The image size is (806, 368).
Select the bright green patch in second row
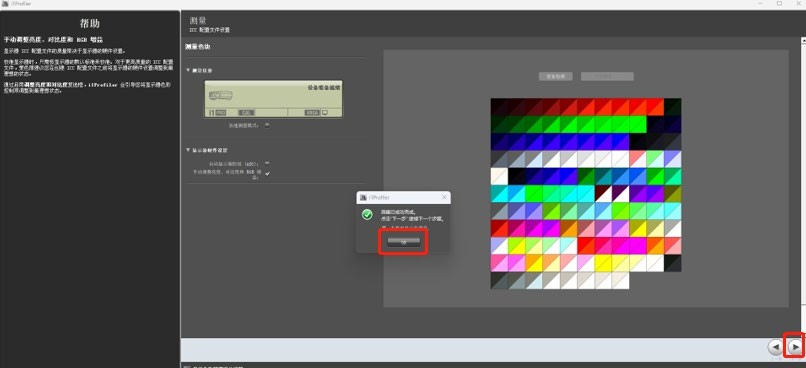pos(637,124)
